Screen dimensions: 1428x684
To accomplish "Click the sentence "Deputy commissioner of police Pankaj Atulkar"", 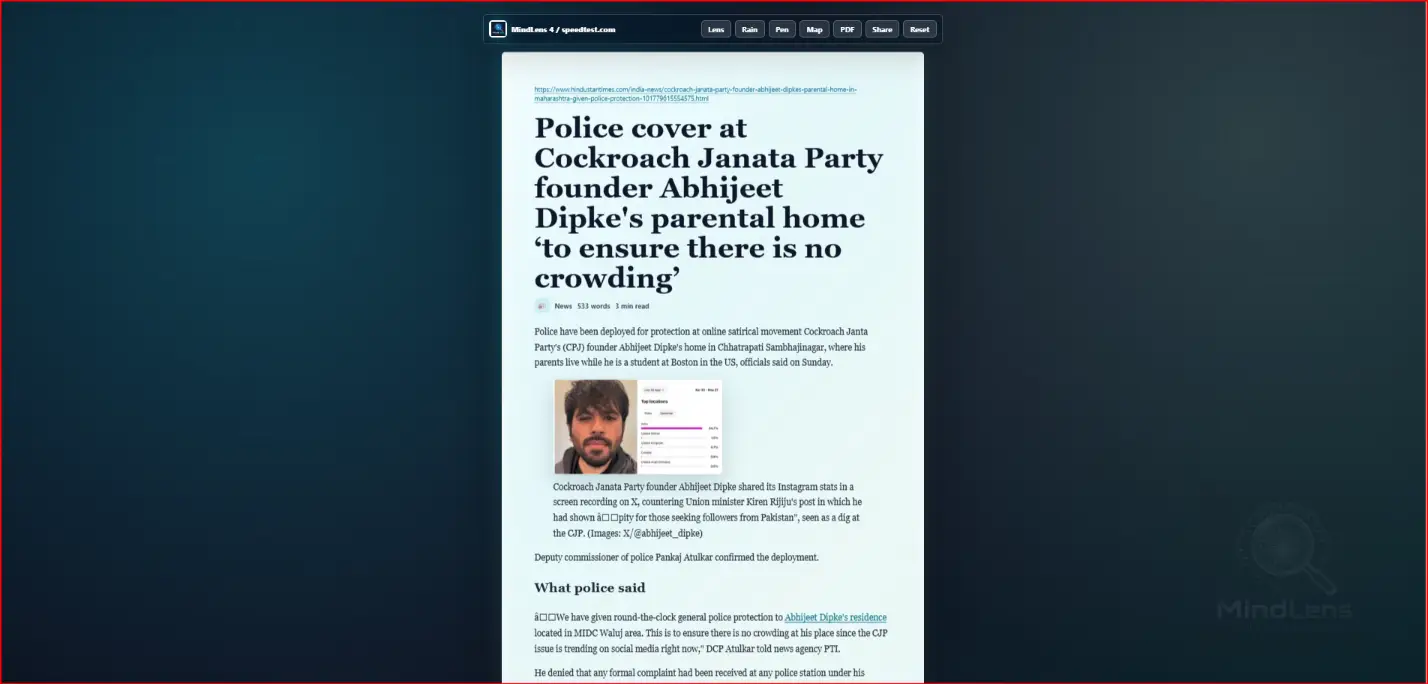I will [676, 557].
